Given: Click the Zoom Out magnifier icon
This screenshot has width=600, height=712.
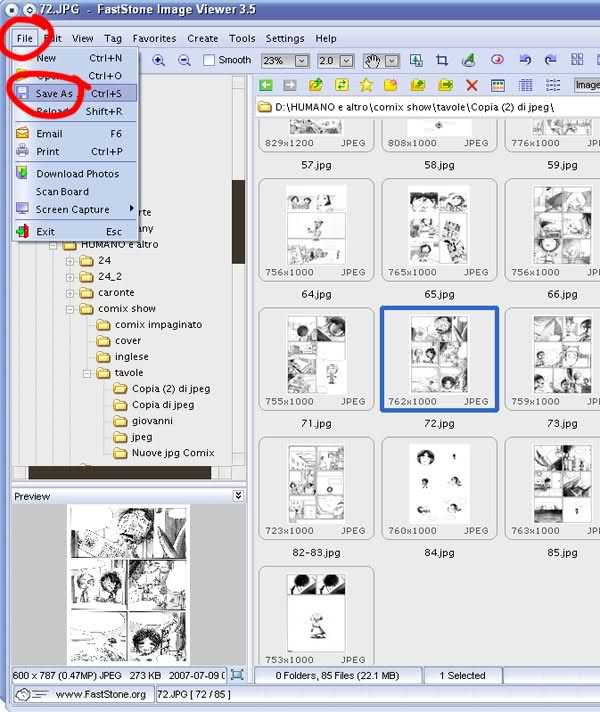Looking at the screenshot, I should [x=184, y=60].
